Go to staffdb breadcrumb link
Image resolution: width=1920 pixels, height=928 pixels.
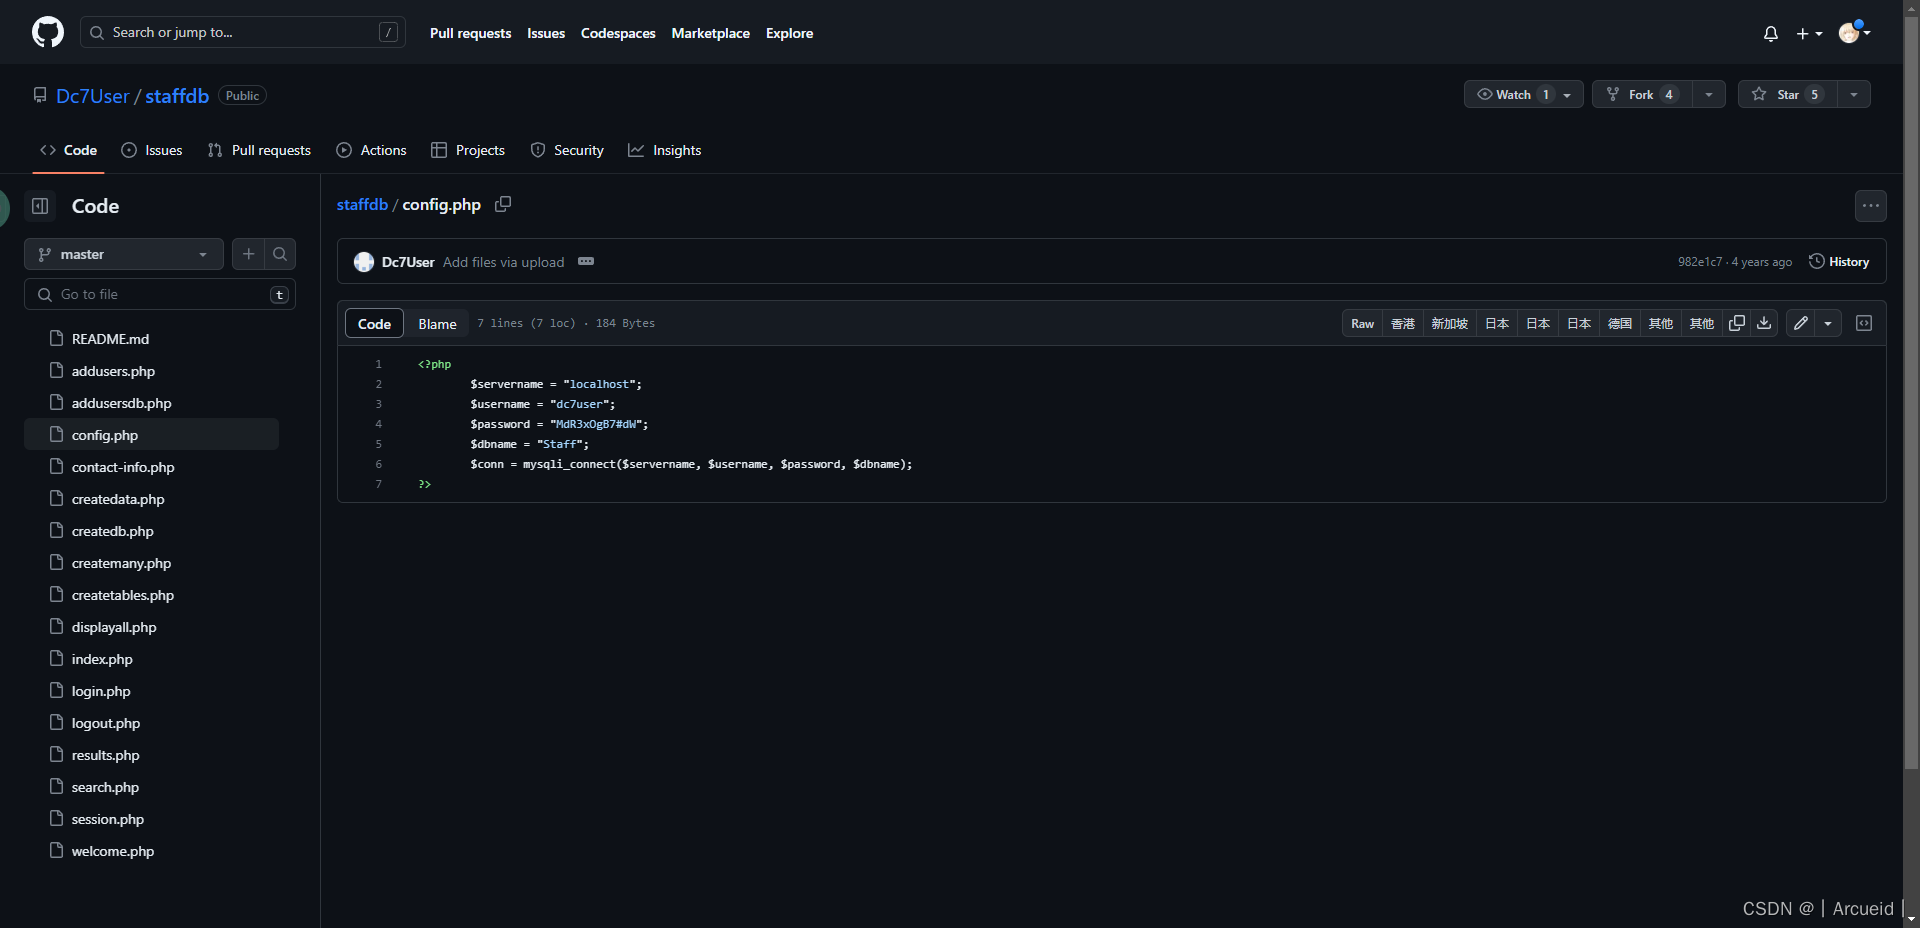pyautogui.click(x=362, y=204)
